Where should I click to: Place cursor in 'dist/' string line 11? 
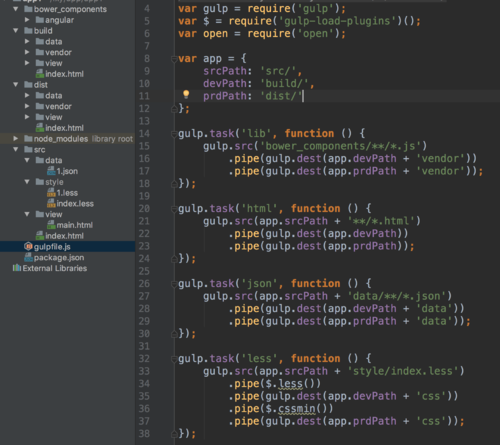[x=281, y=96]
